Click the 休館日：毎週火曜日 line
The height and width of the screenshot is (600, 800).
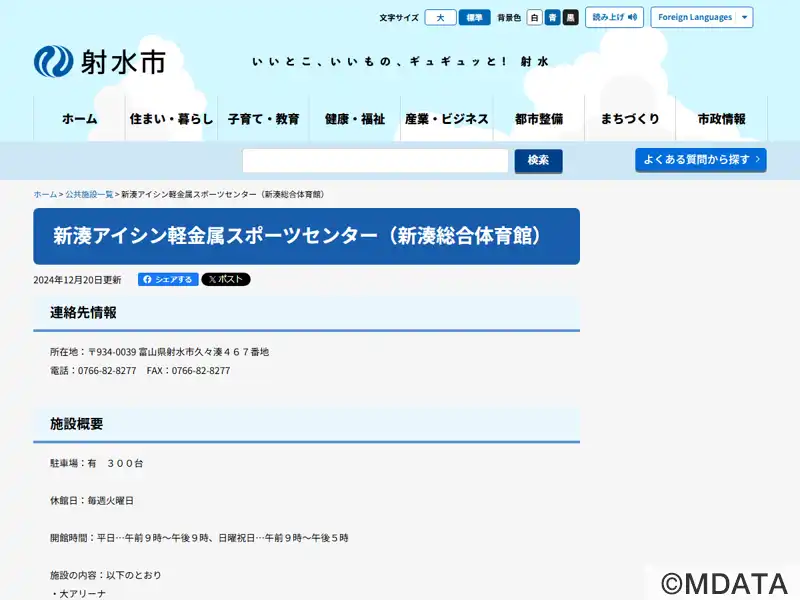(x=92, y=501)
